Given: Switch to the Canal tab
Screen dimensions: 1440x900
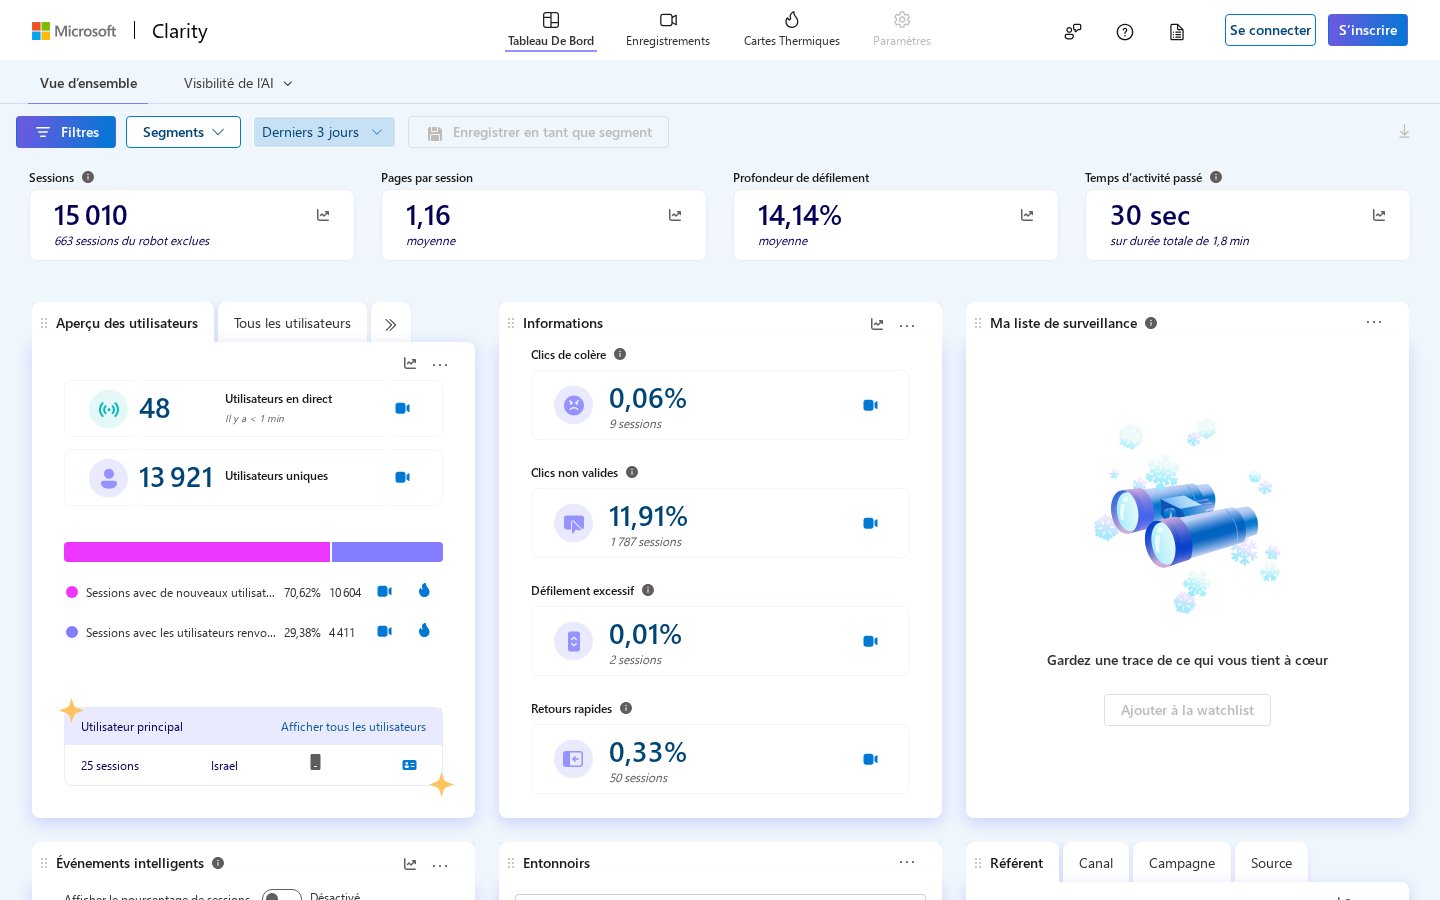Looking at the screenshot, I should pos(1096,863).
